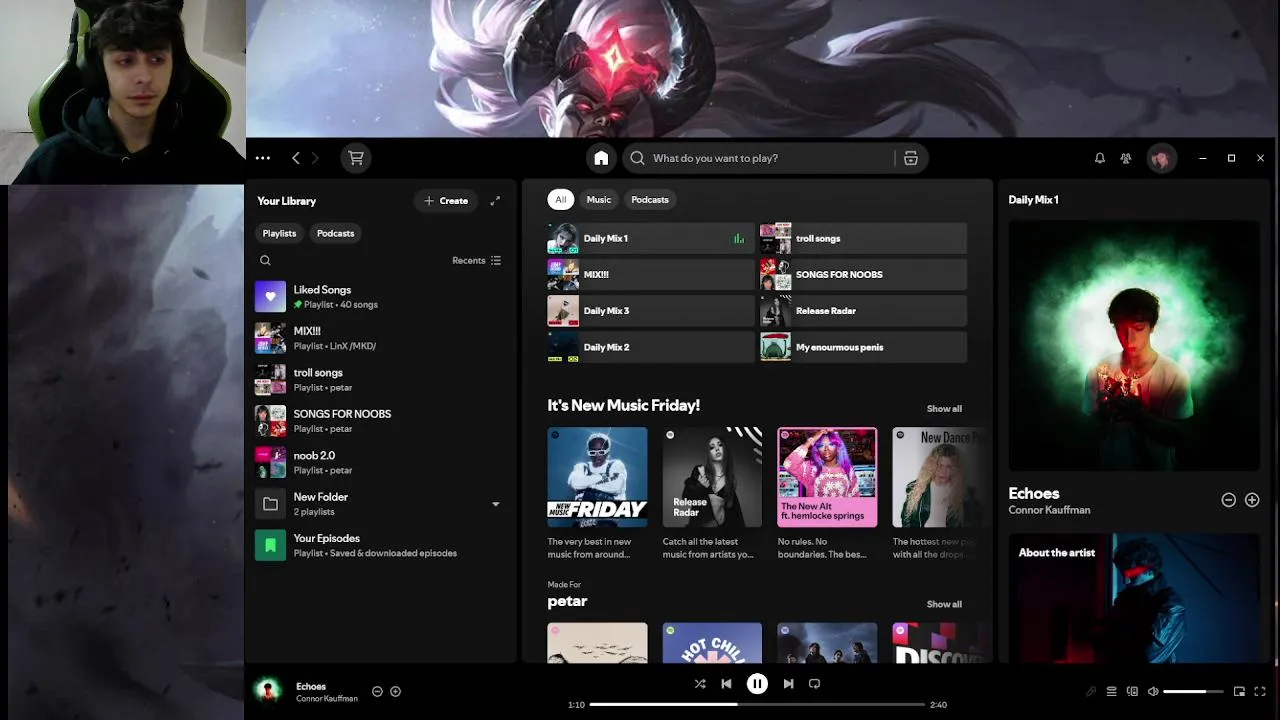Click the magnifier icon in the top search bar
1280x720 pixels.
tap(637, 158)
